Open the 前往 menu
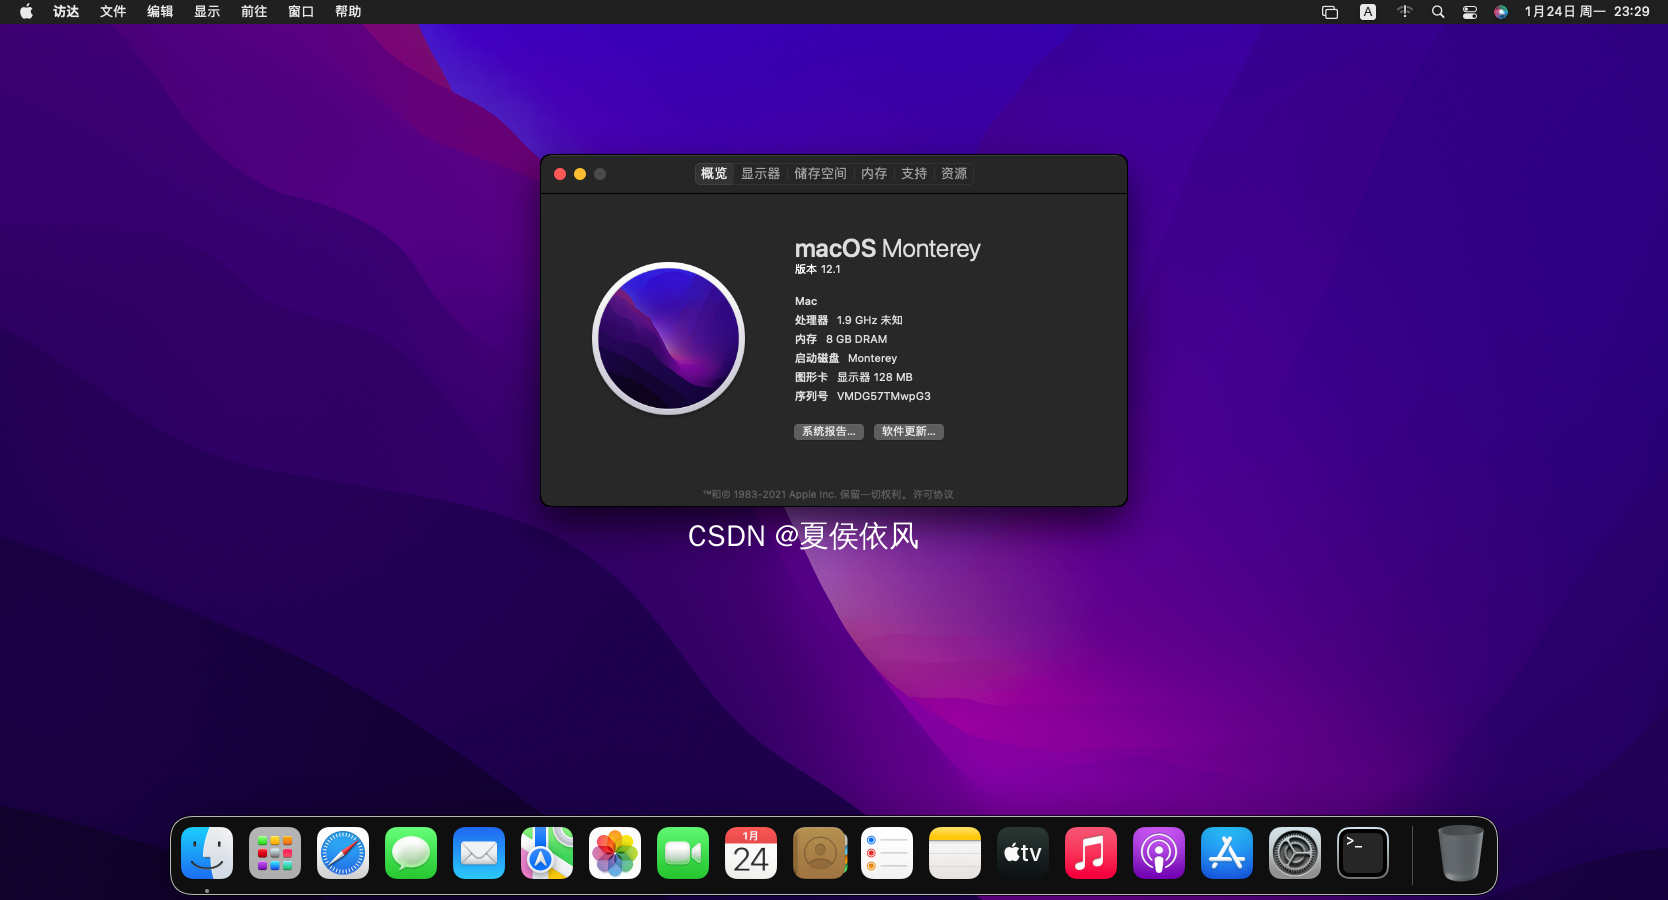 coord(254,12)
